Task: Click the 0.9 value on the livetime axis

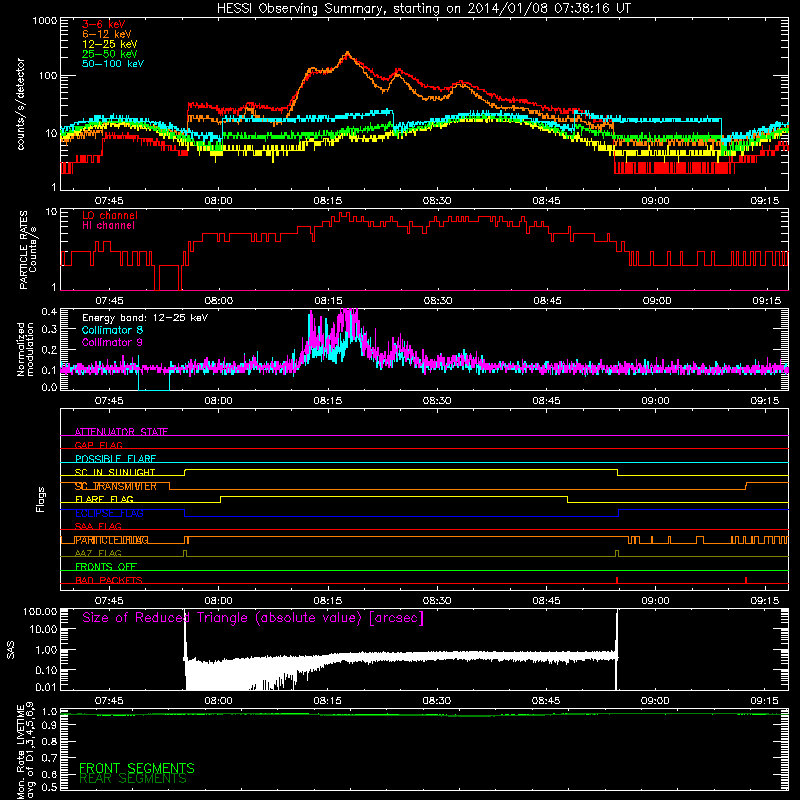Action: pos(49,726)
